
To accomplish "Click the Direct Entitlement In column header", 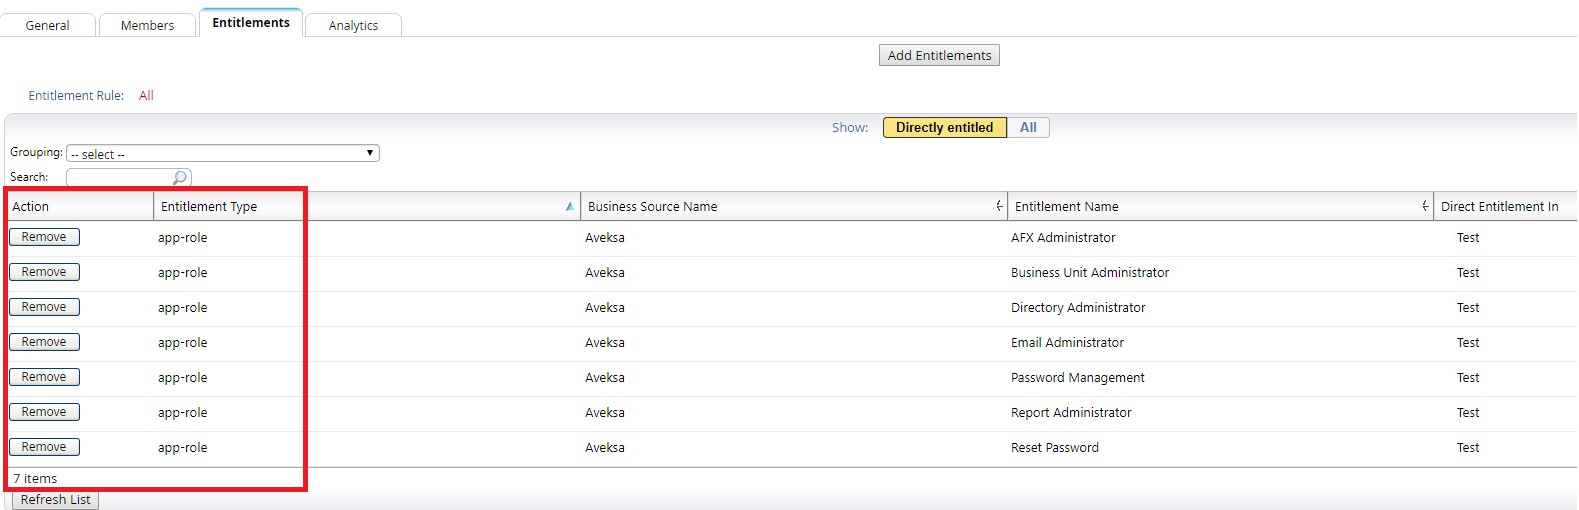I will click(1499, 207).
